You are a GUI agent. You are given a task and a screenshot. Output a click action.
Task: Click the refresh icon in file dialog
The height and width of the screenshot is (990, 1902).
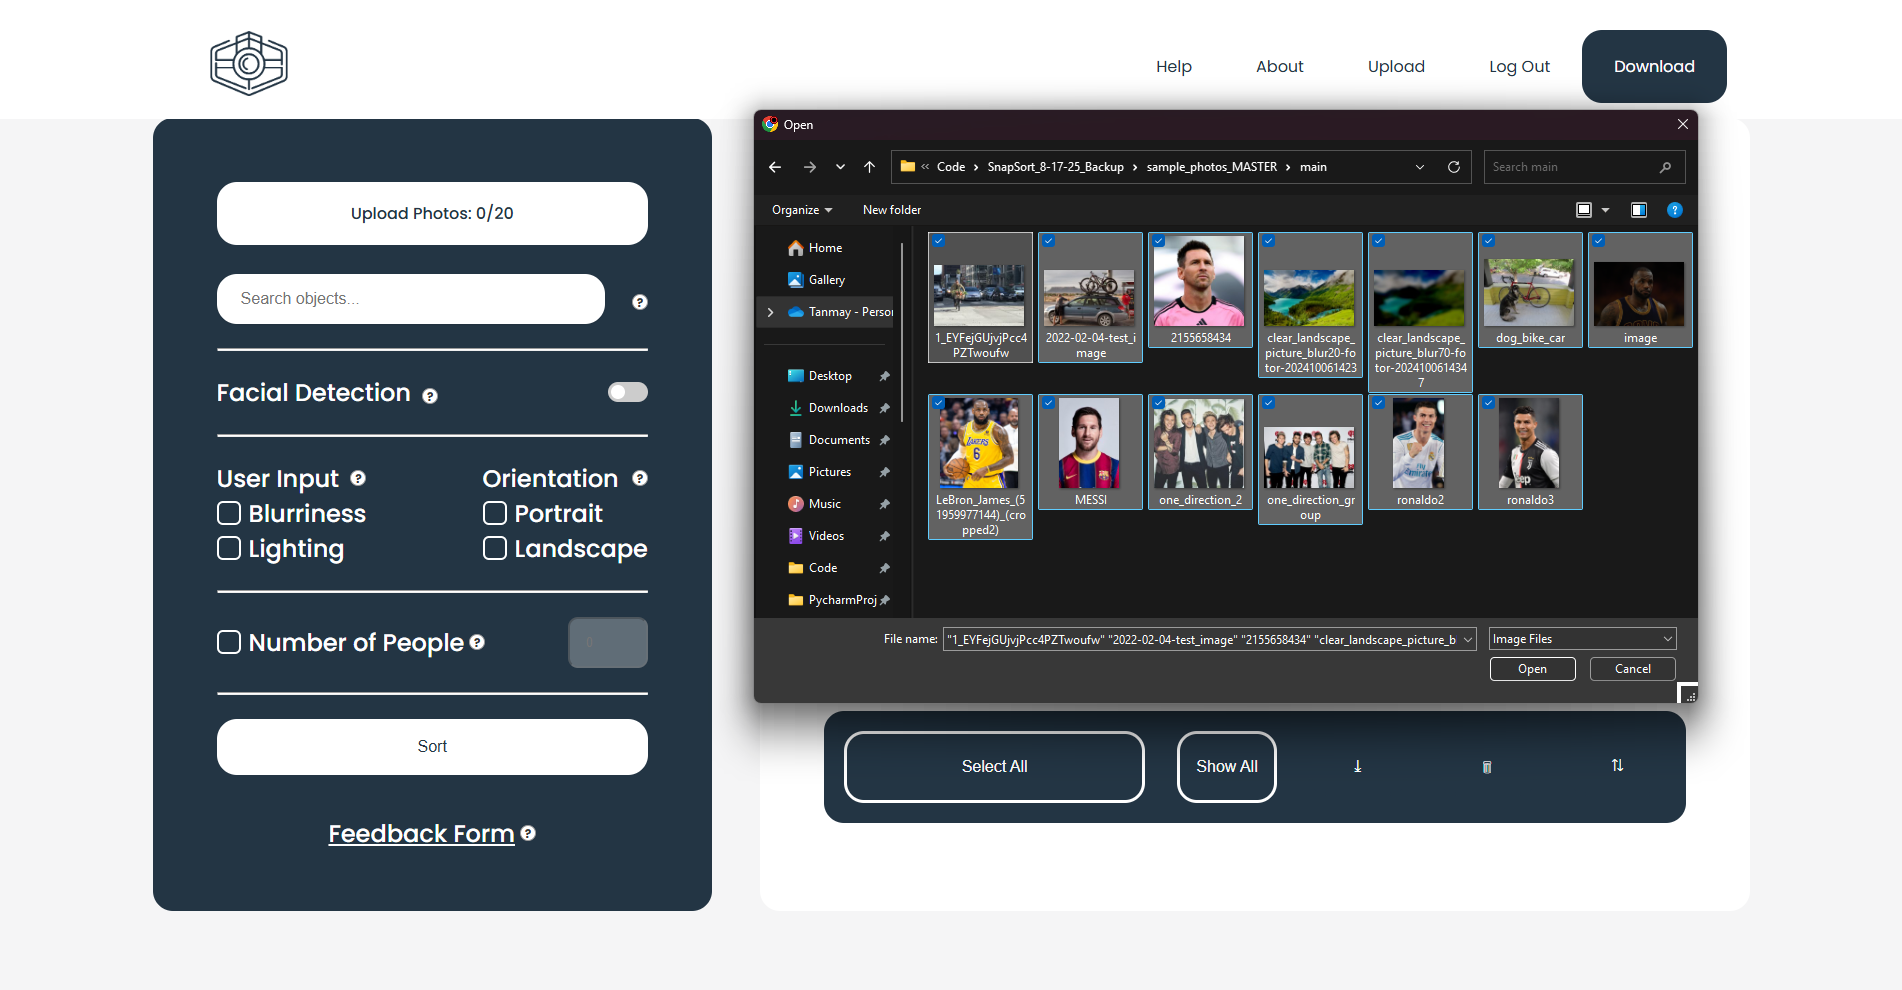1454,167
